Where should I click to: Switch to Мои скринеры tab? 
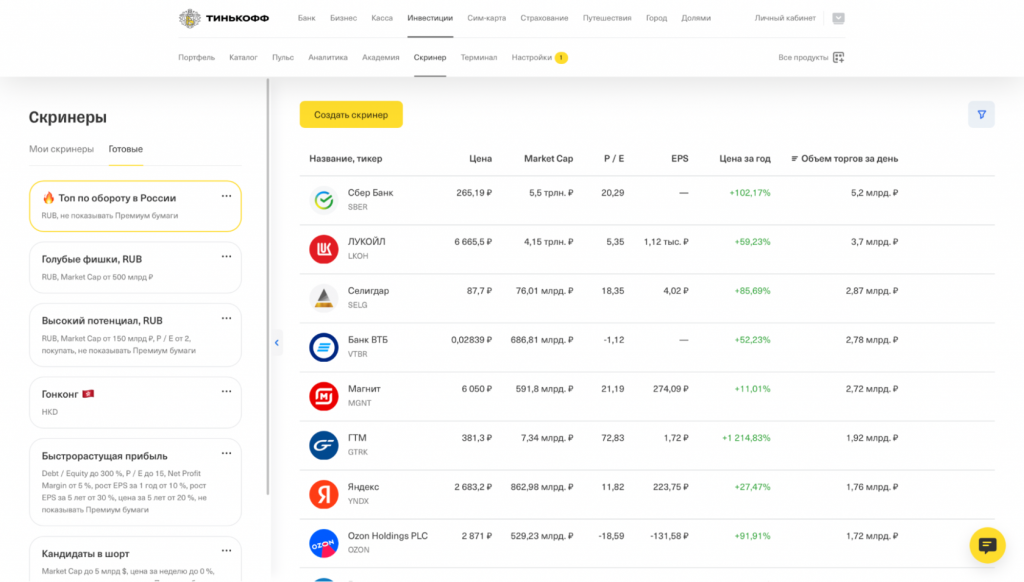[x=61, y=149]
